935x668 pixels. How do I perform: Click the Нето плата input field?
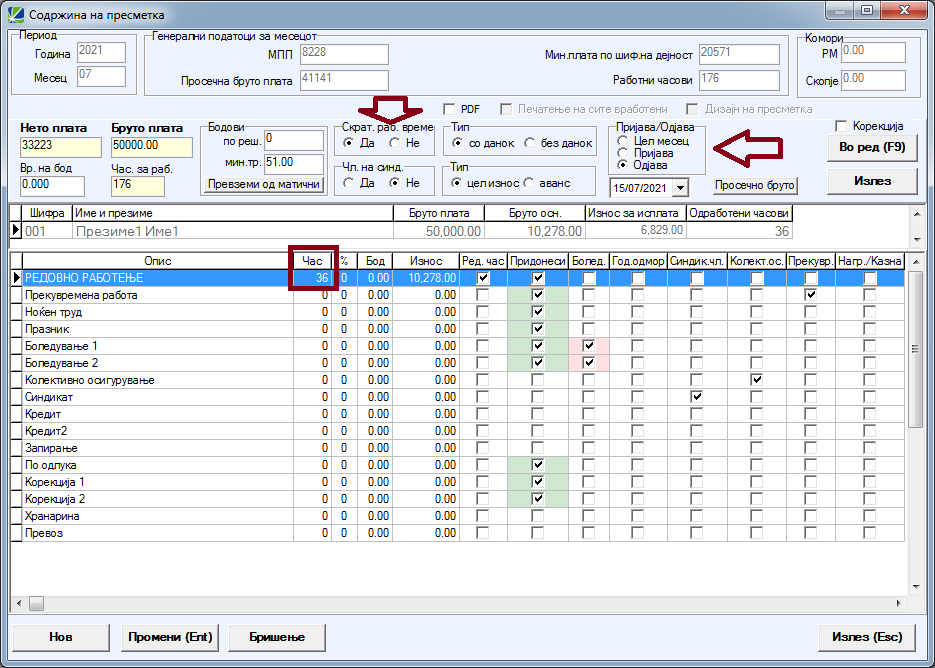61,147
